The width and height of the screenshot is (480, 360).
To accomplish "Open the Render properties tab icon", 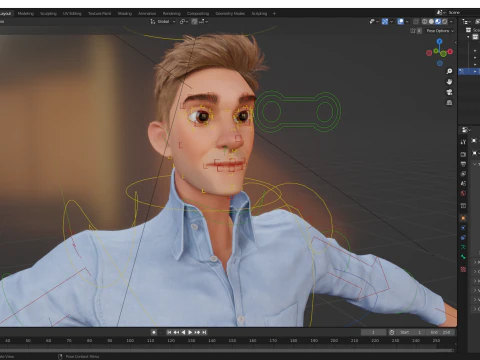I will coord(463,154).
